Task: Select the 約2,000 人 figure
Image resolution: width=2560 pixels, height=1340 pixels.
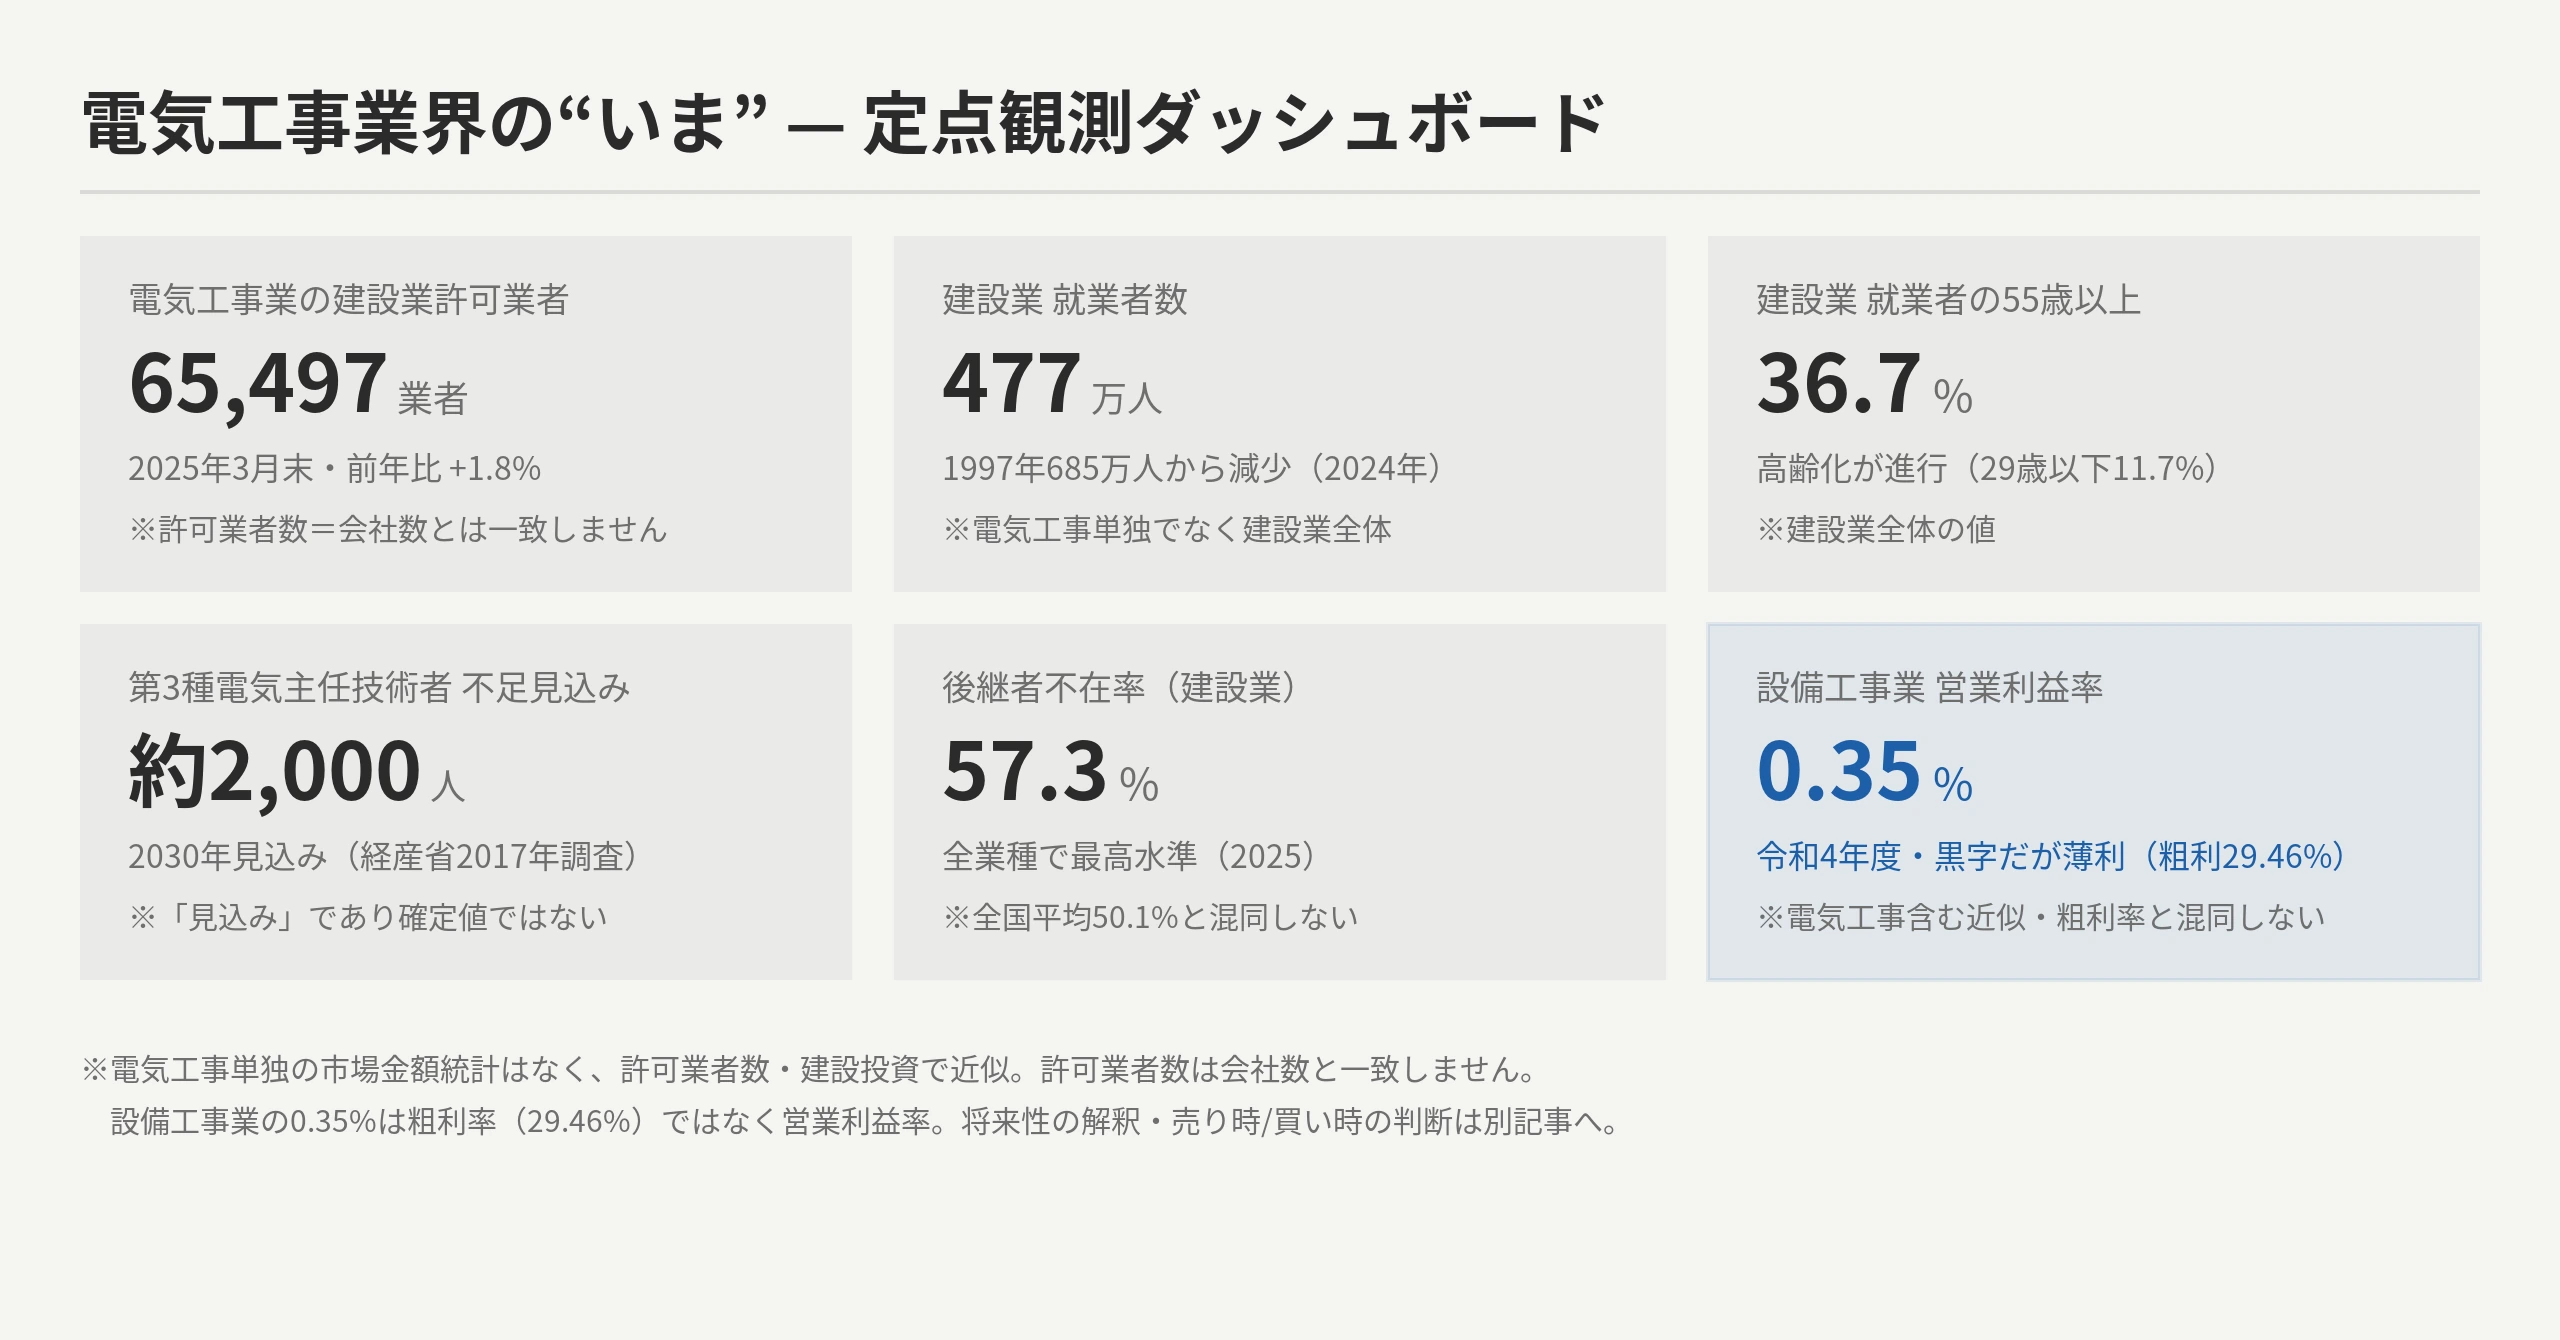Action: pos(297,771)
